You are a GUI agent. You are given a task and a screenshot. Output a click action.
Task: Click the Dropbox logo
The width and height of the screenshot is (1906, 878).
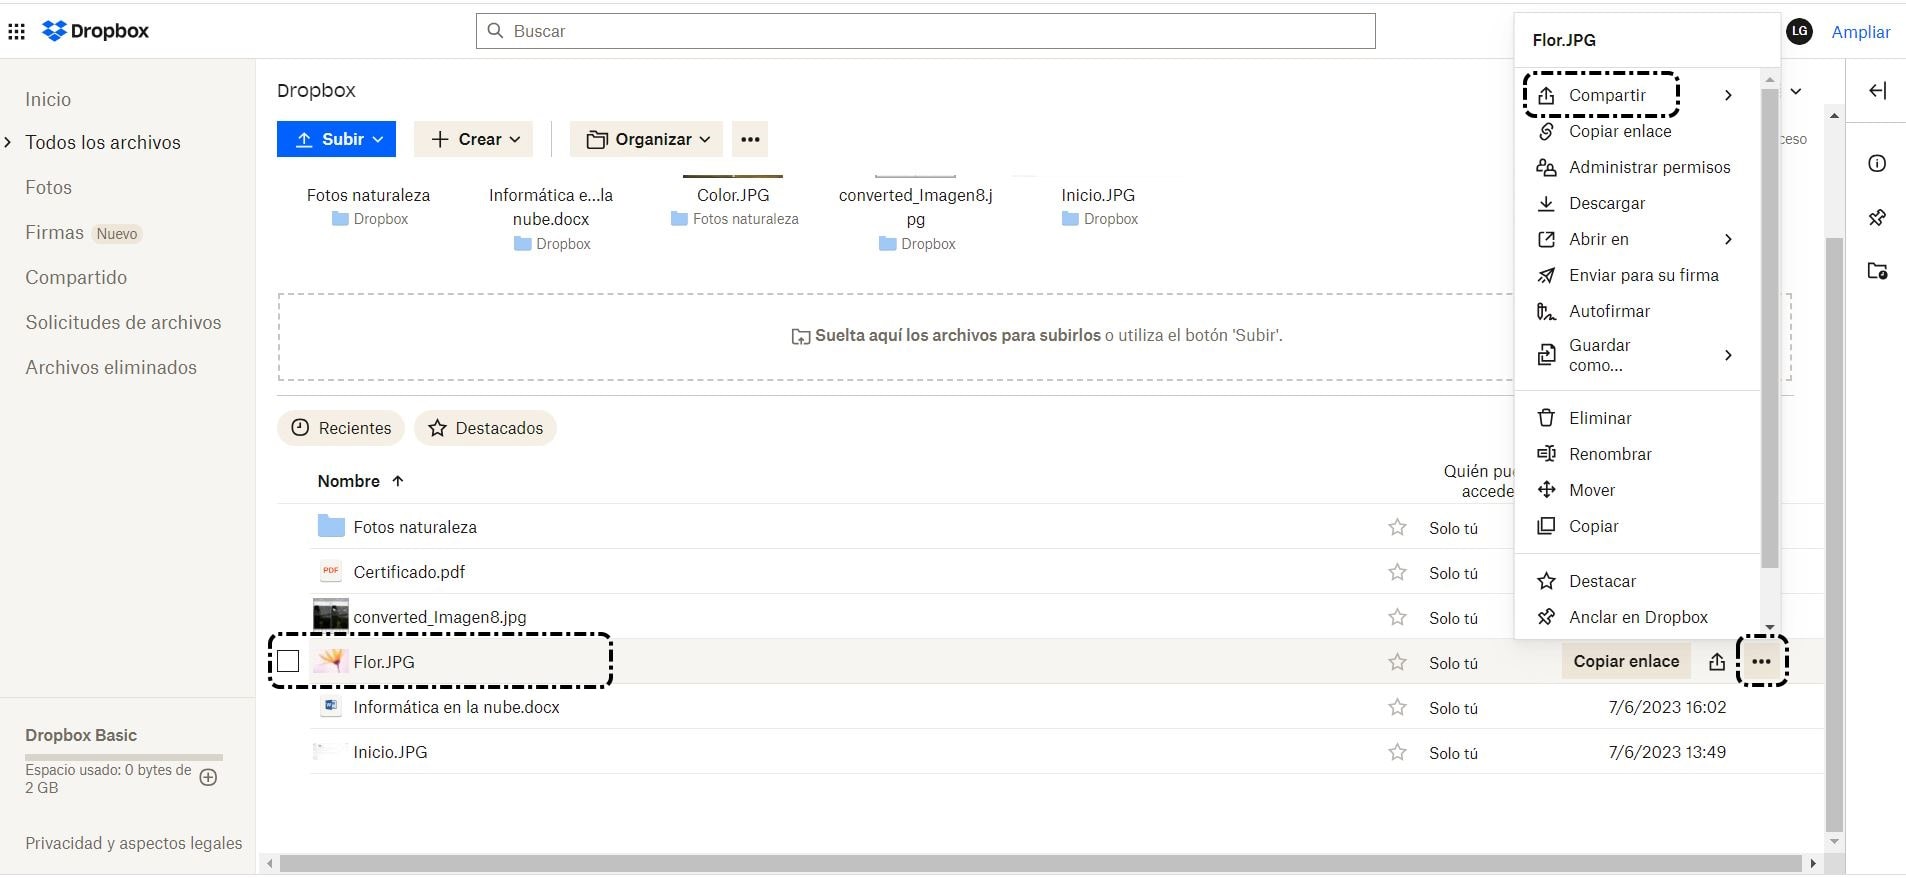click(95, 31)
